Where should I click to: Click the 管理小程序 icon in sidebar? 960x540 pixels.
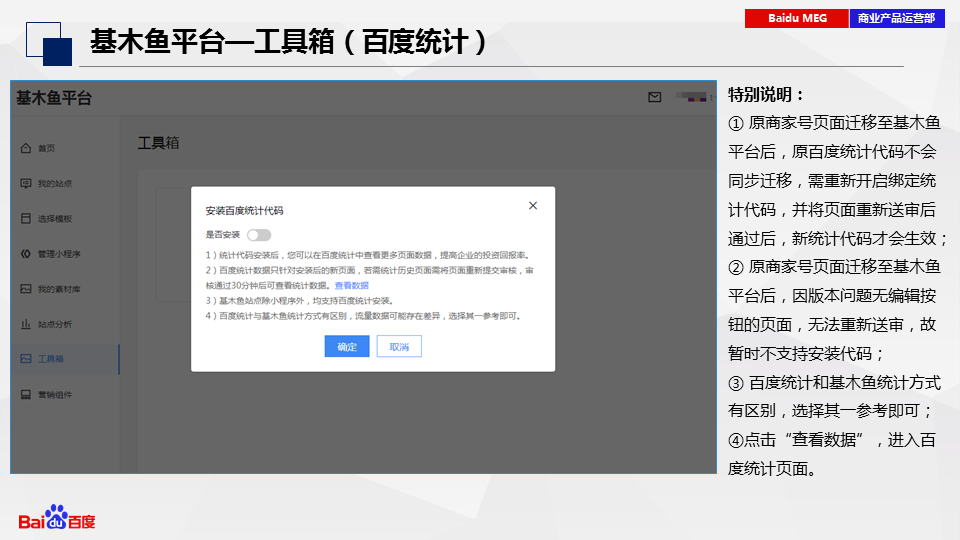pos(26,253)
